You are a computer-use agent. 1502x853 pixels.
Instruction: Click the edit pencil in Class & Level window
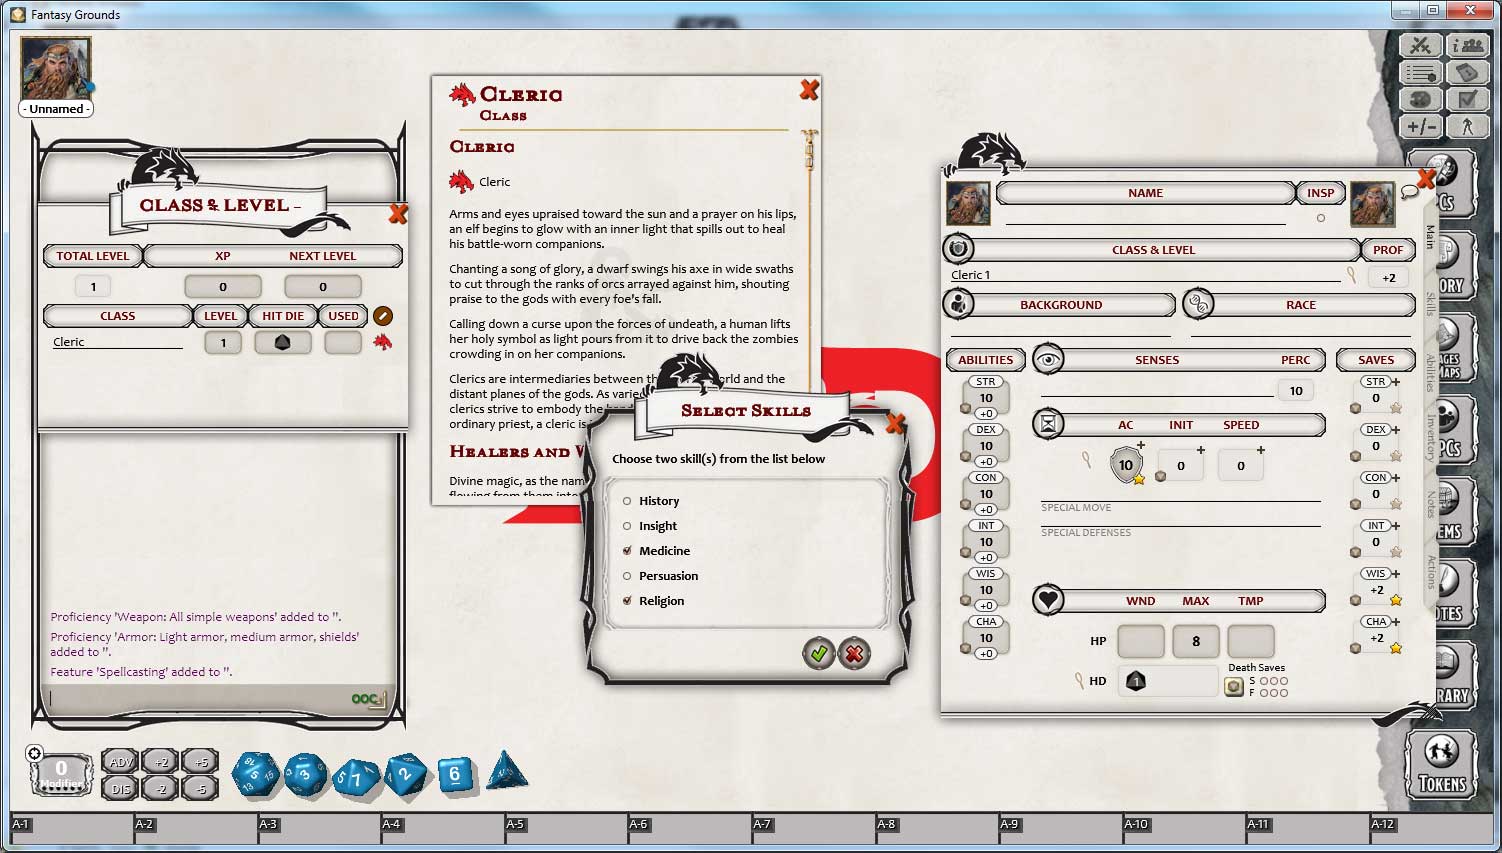click(382, 316)
